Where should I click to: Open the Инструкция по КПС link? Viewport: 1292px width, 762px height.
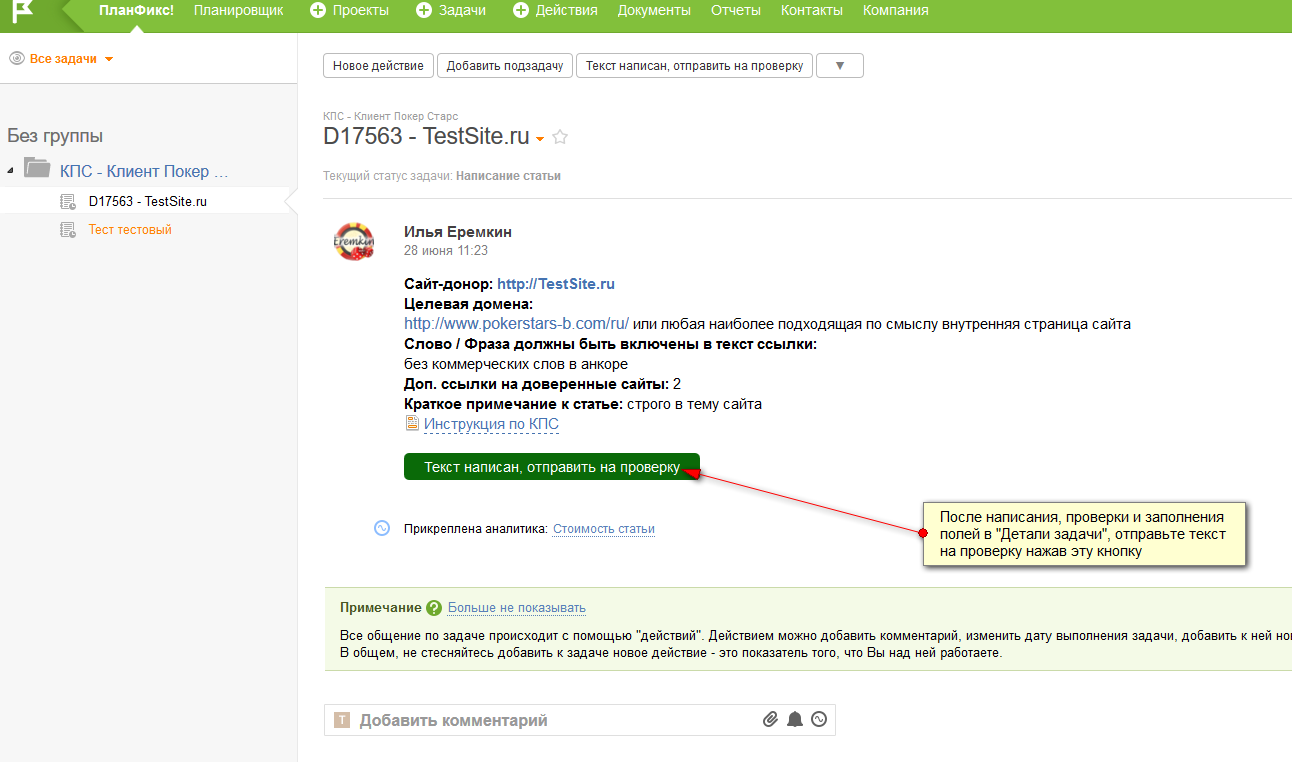(x=491, y=424)
